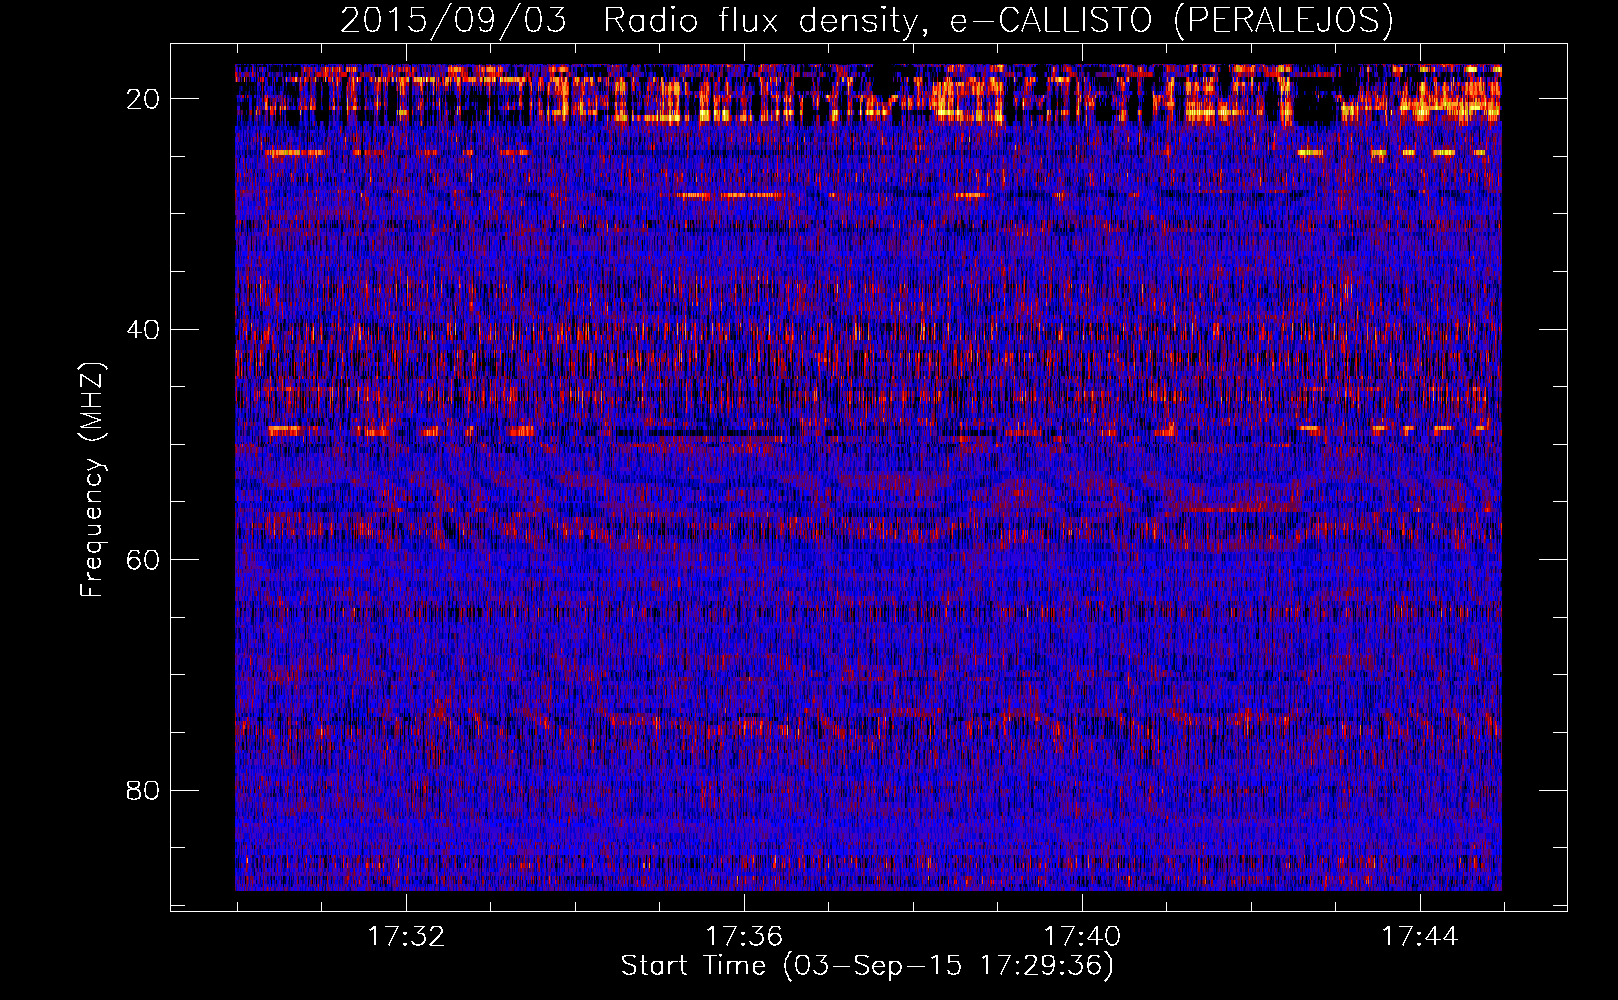Click the 40 MHz frequency axis label
This screenshot has height=1000, width=1618.
pyautogui.click(x=144, y=330)
